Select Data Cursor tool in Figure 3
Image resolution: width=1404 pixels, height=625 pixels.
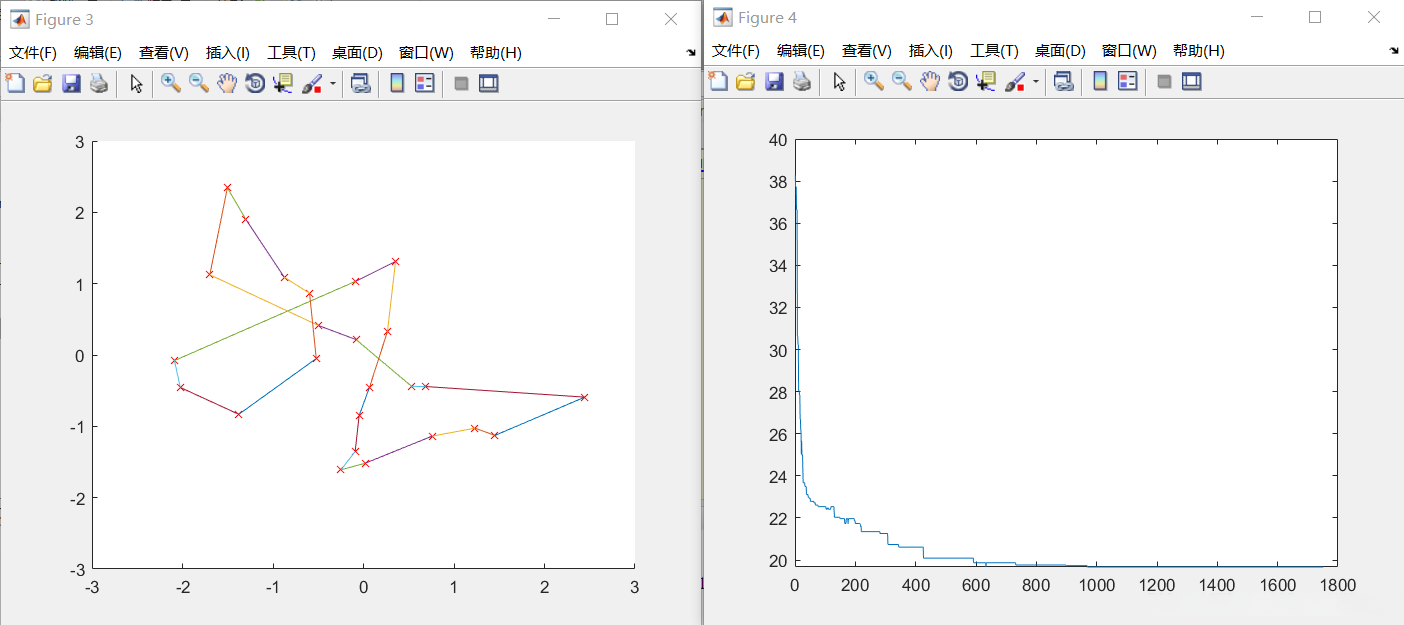(283, 83)
